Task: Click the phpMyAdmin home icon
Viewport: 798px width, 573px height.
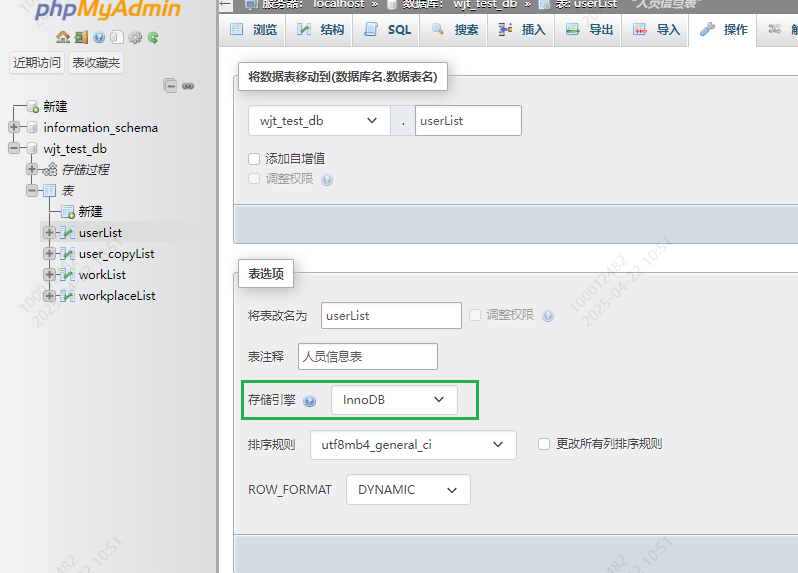Action: (63, 37)
